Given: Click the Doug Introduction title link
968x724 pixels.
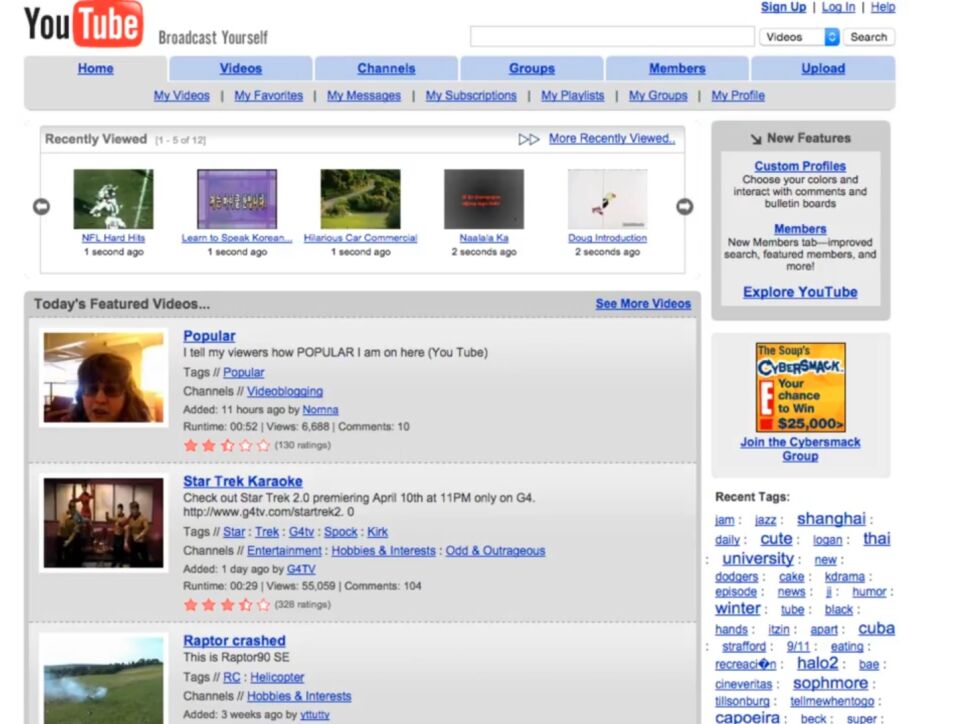Looking at the screenshot, I should pos(607,238).
